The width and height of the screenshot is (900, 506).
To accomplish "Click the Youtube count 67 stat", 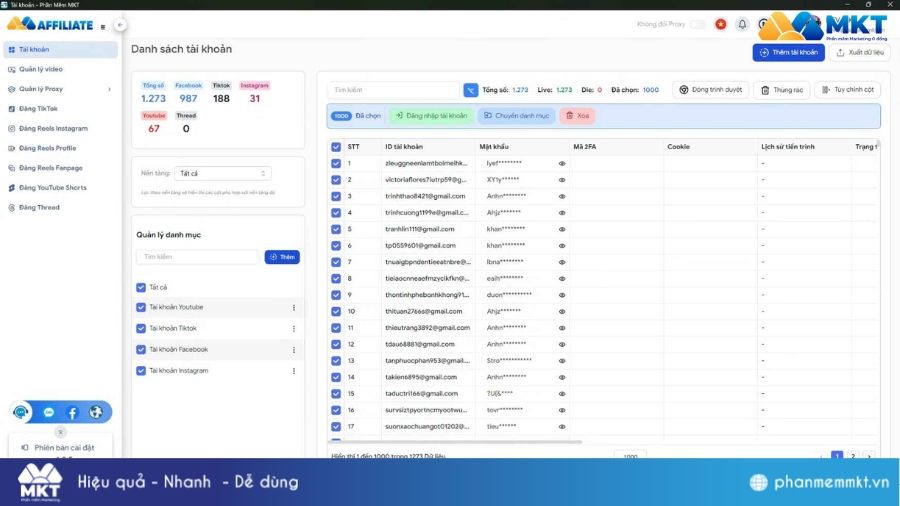I will (154, 129).
